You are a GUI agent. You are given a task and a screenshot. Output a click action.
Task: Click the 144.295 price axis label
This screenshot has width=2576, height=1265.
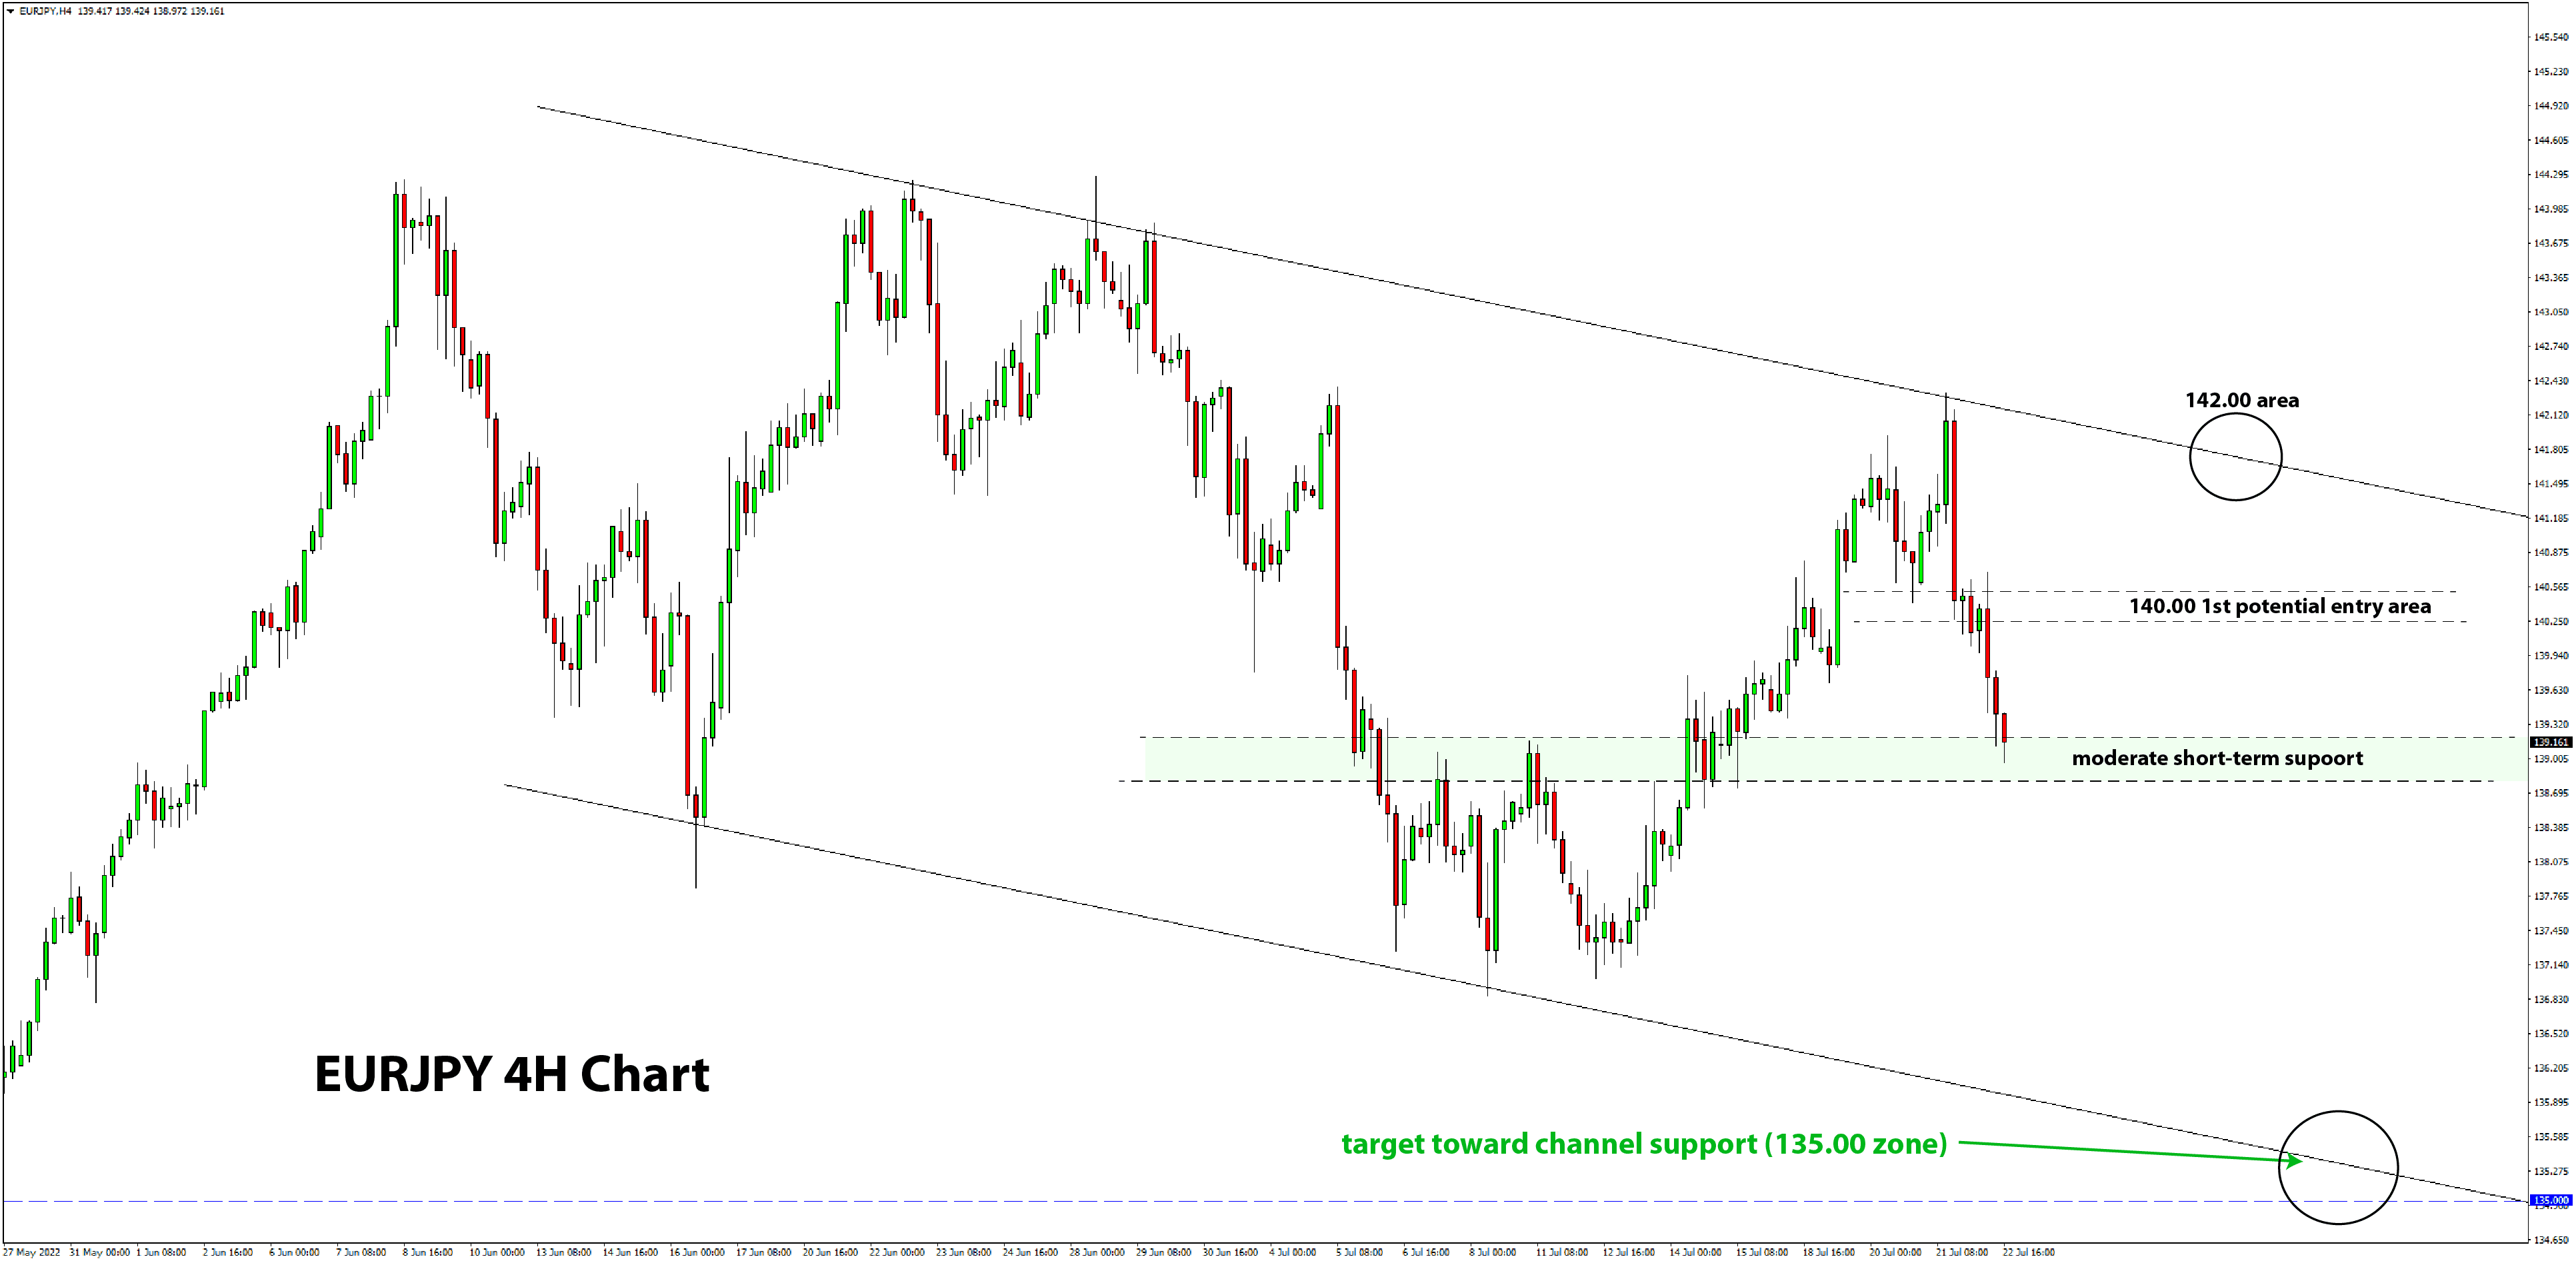[2550, 174]
